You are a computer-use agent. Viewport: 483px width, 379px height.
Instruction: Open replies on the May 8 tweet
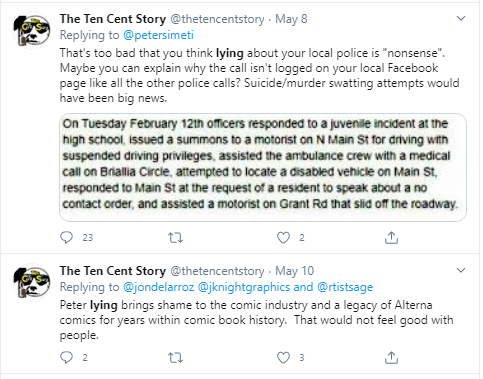point(66,238)
